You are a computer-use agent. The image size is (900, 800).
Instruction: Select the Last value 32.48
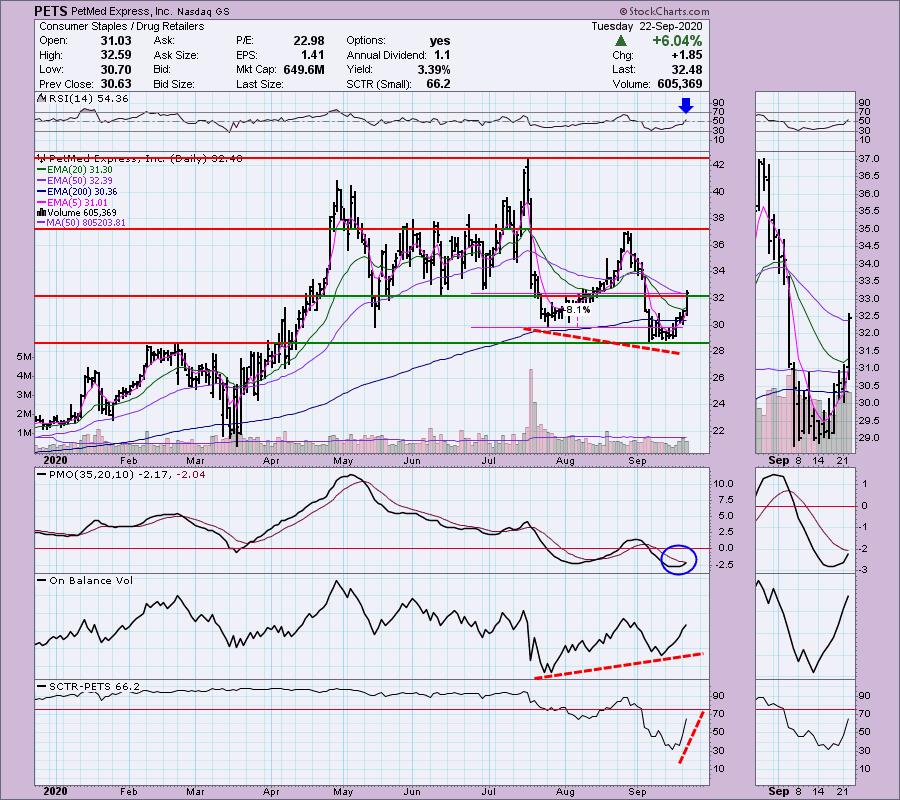687,69
